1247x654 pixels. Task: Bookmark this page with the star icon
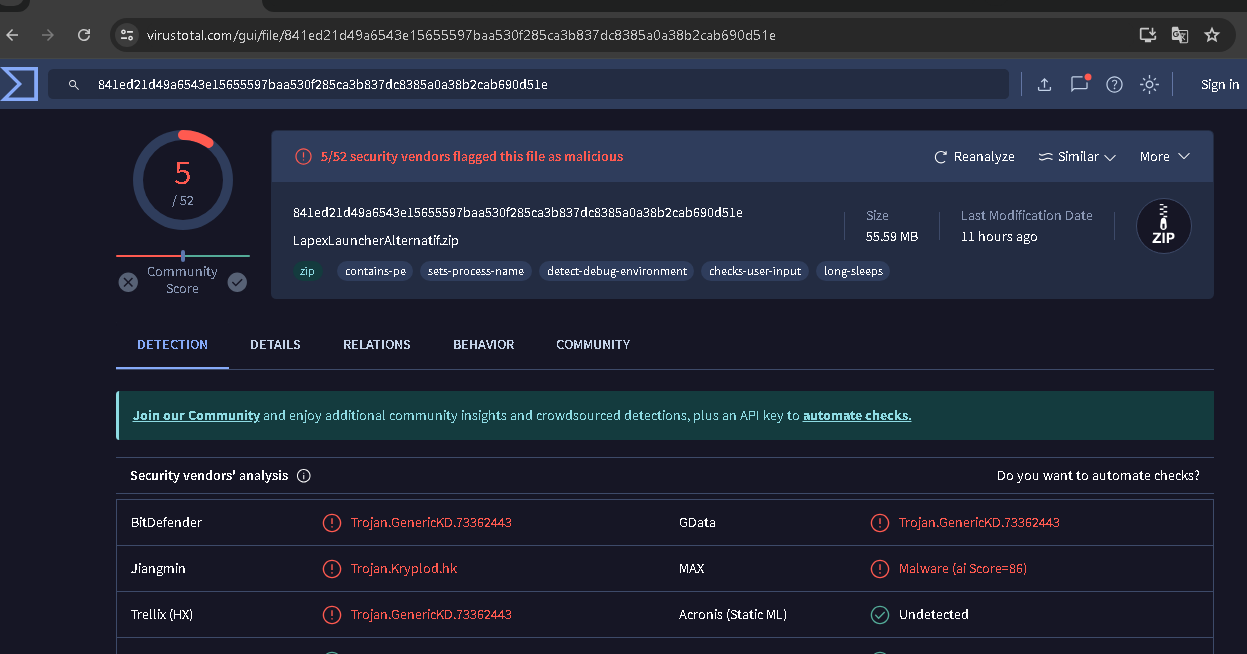[1212, 35]
